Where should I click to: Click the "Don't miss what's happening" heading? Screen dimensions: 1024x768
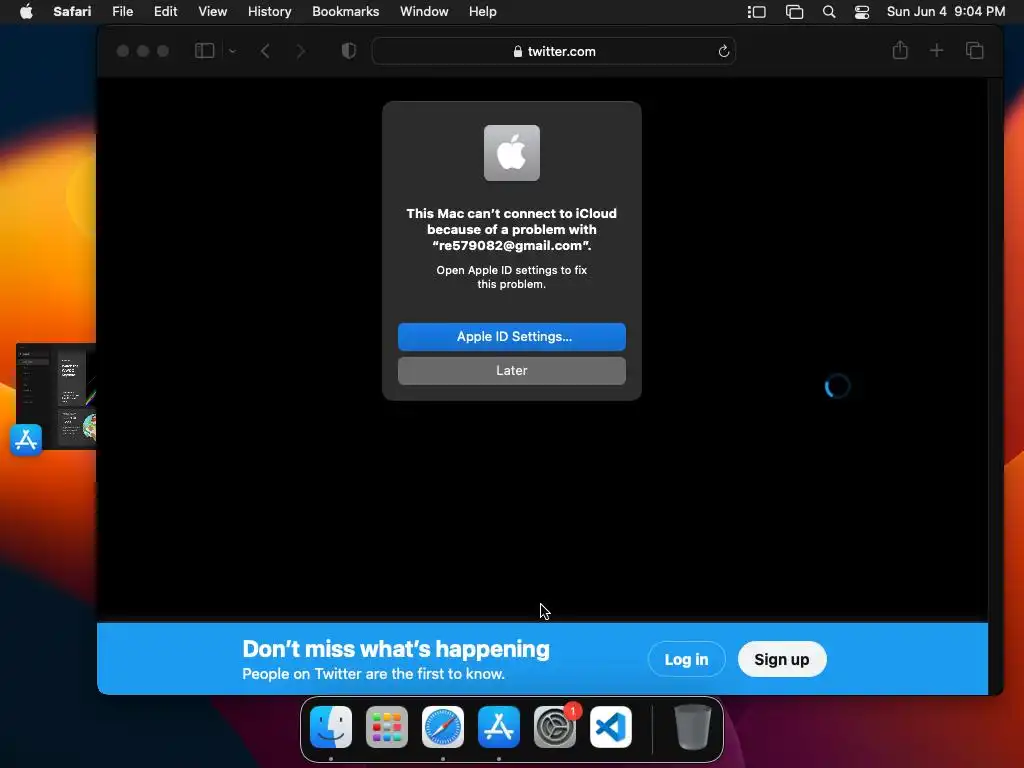click(x=396, y=649)
